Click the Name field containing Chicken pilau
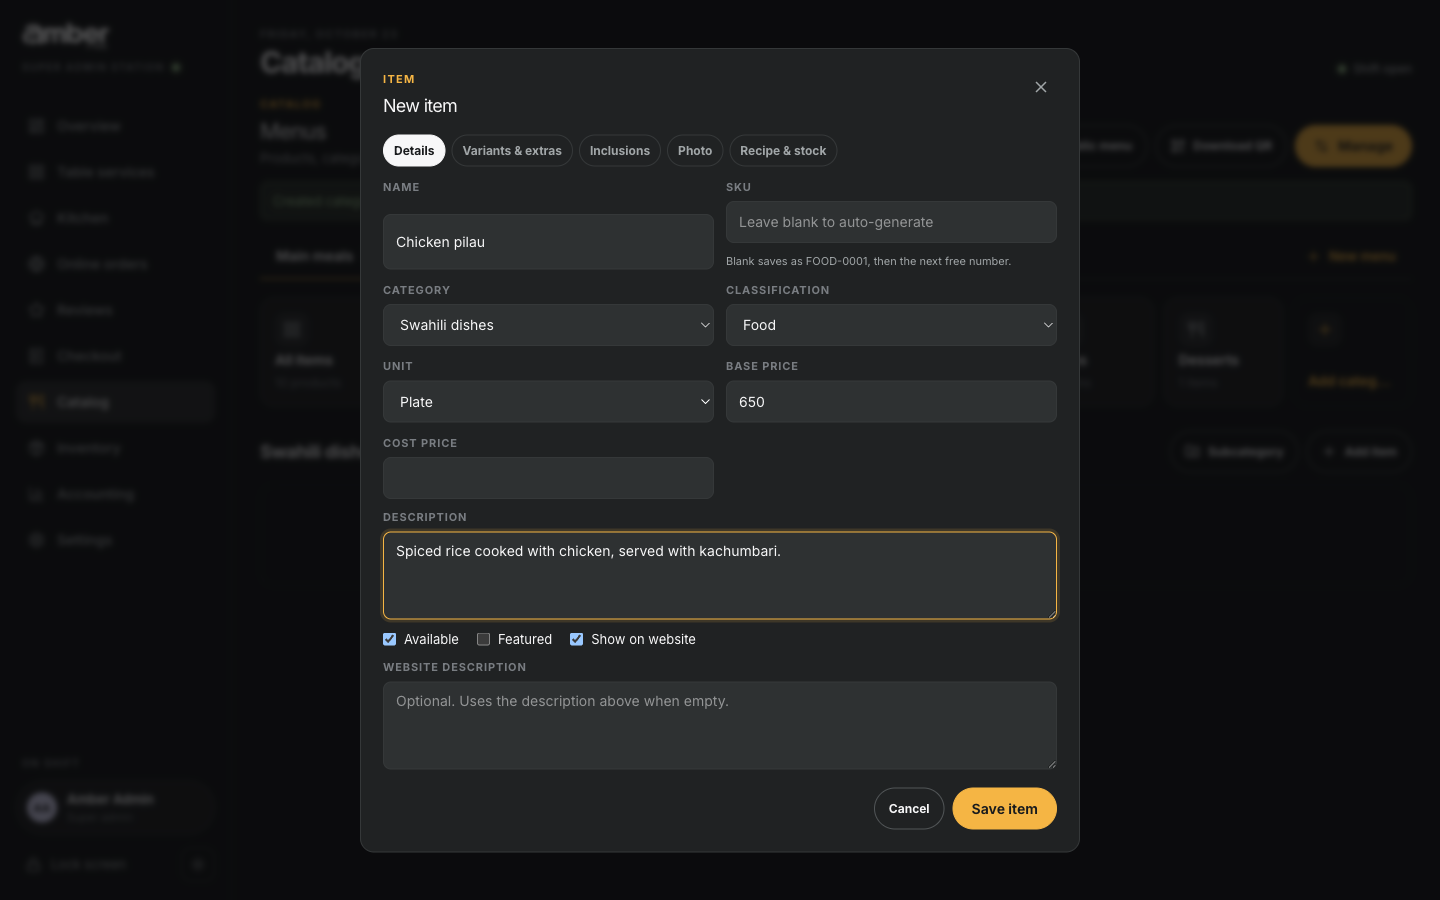The image size is (1440, 900). (x=548, y=242)
